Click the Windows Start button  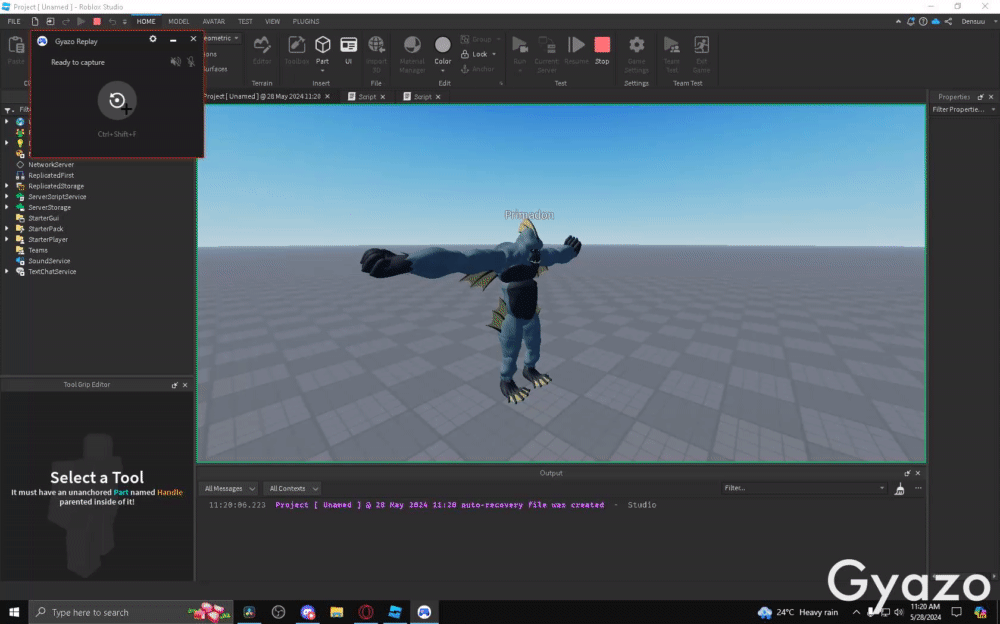(14, 612)
